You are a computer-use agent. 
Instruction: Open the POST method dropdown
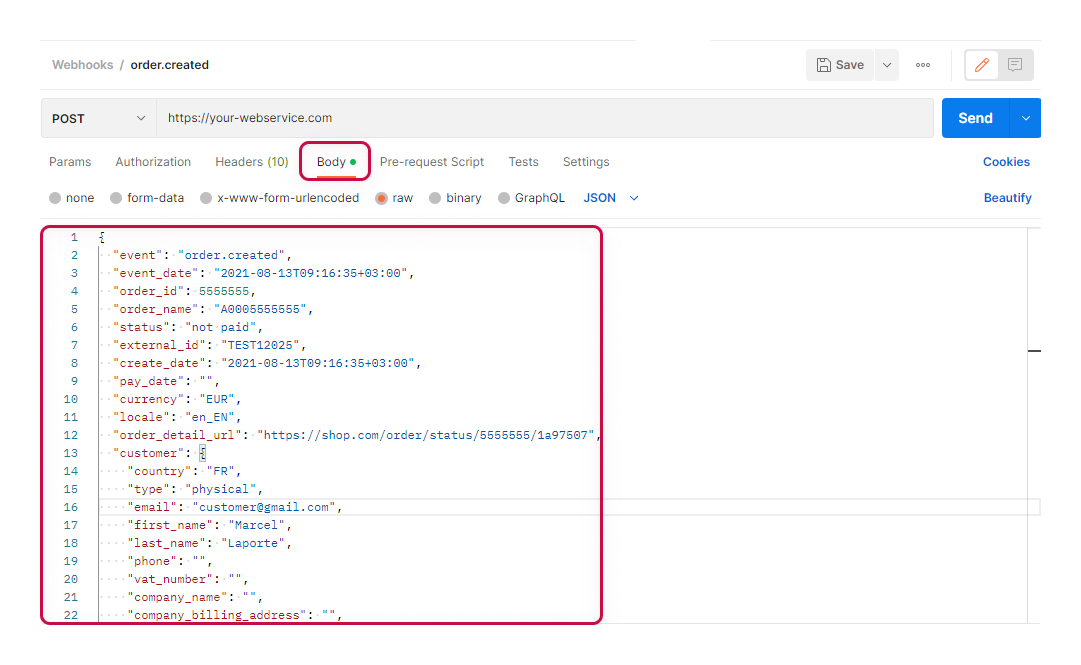(98, 118)
